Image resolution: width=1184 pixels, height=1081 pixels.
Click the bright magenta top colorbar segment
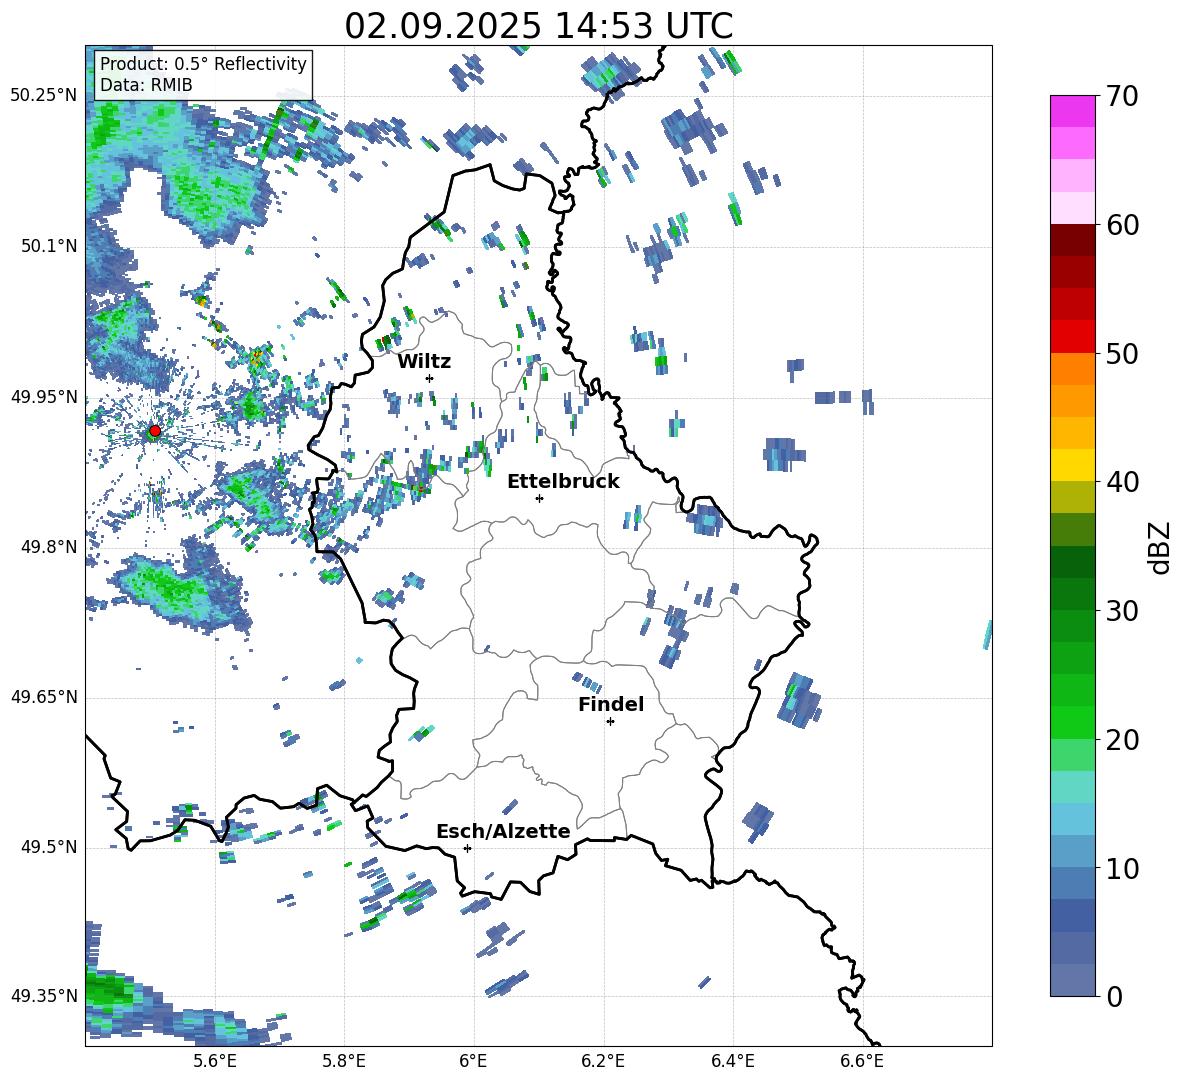click(1072, 112)
